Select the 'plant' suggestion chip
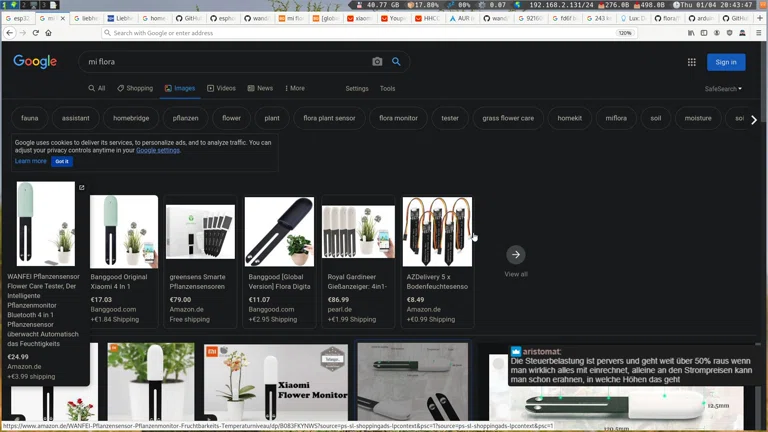 pyautogui.click(x=272, y=118)
